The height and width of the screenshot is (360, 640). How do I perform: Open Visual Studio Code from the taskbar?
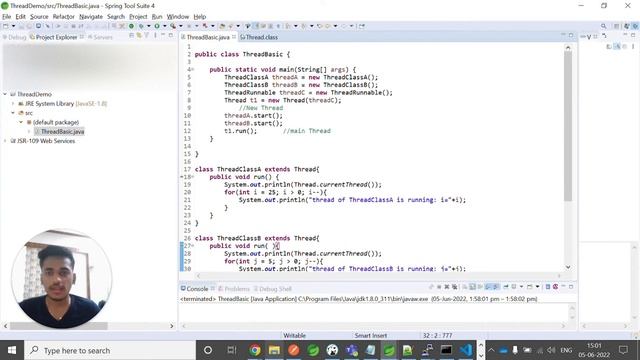(x=466, y=350)
